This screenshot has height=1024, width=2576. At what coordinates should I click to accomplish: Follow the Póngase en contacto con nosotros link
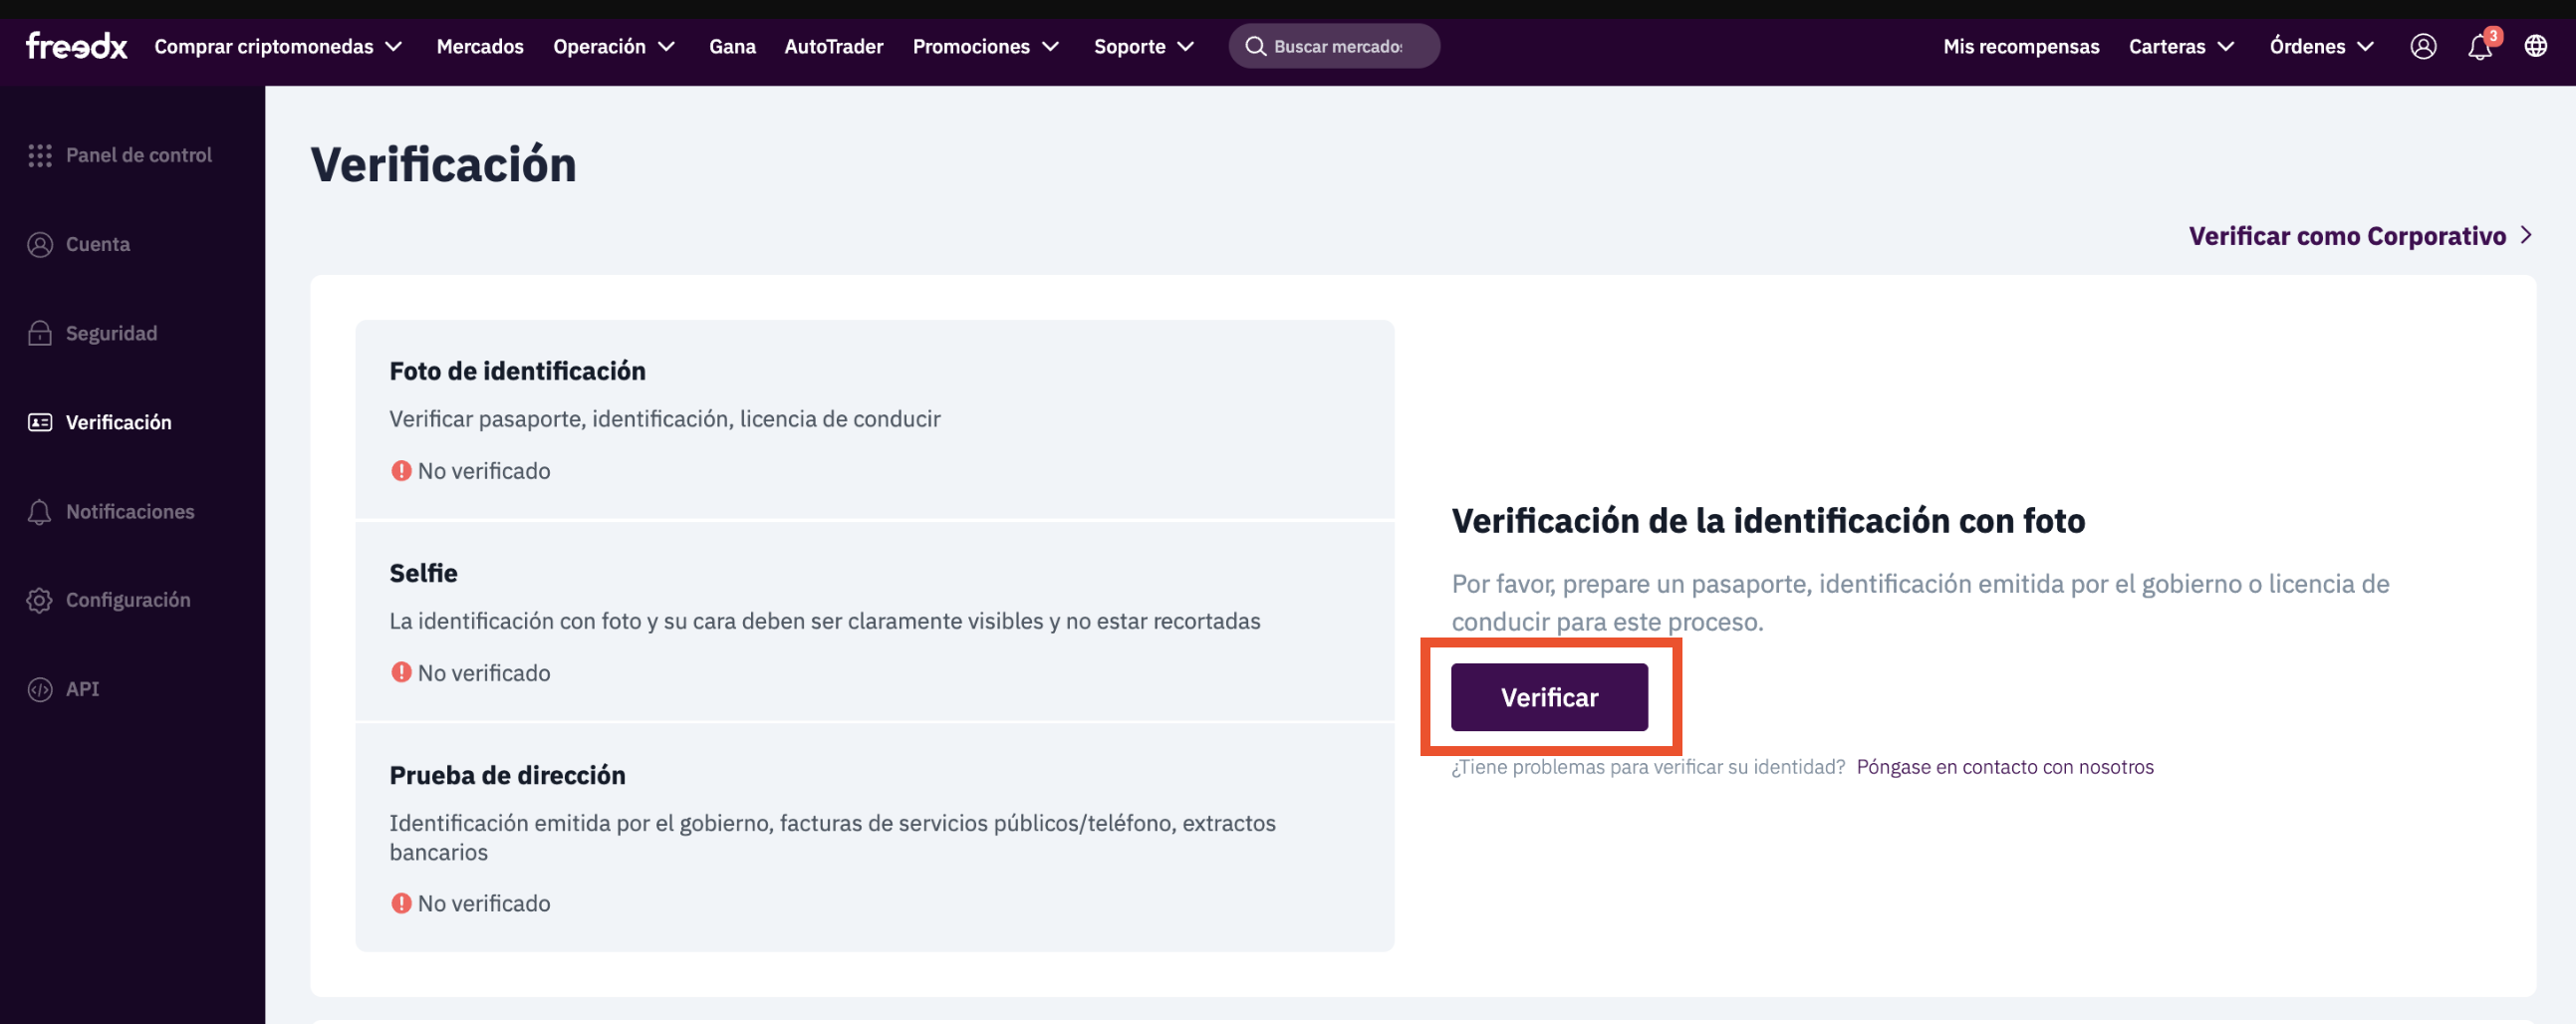(2004, 767)
